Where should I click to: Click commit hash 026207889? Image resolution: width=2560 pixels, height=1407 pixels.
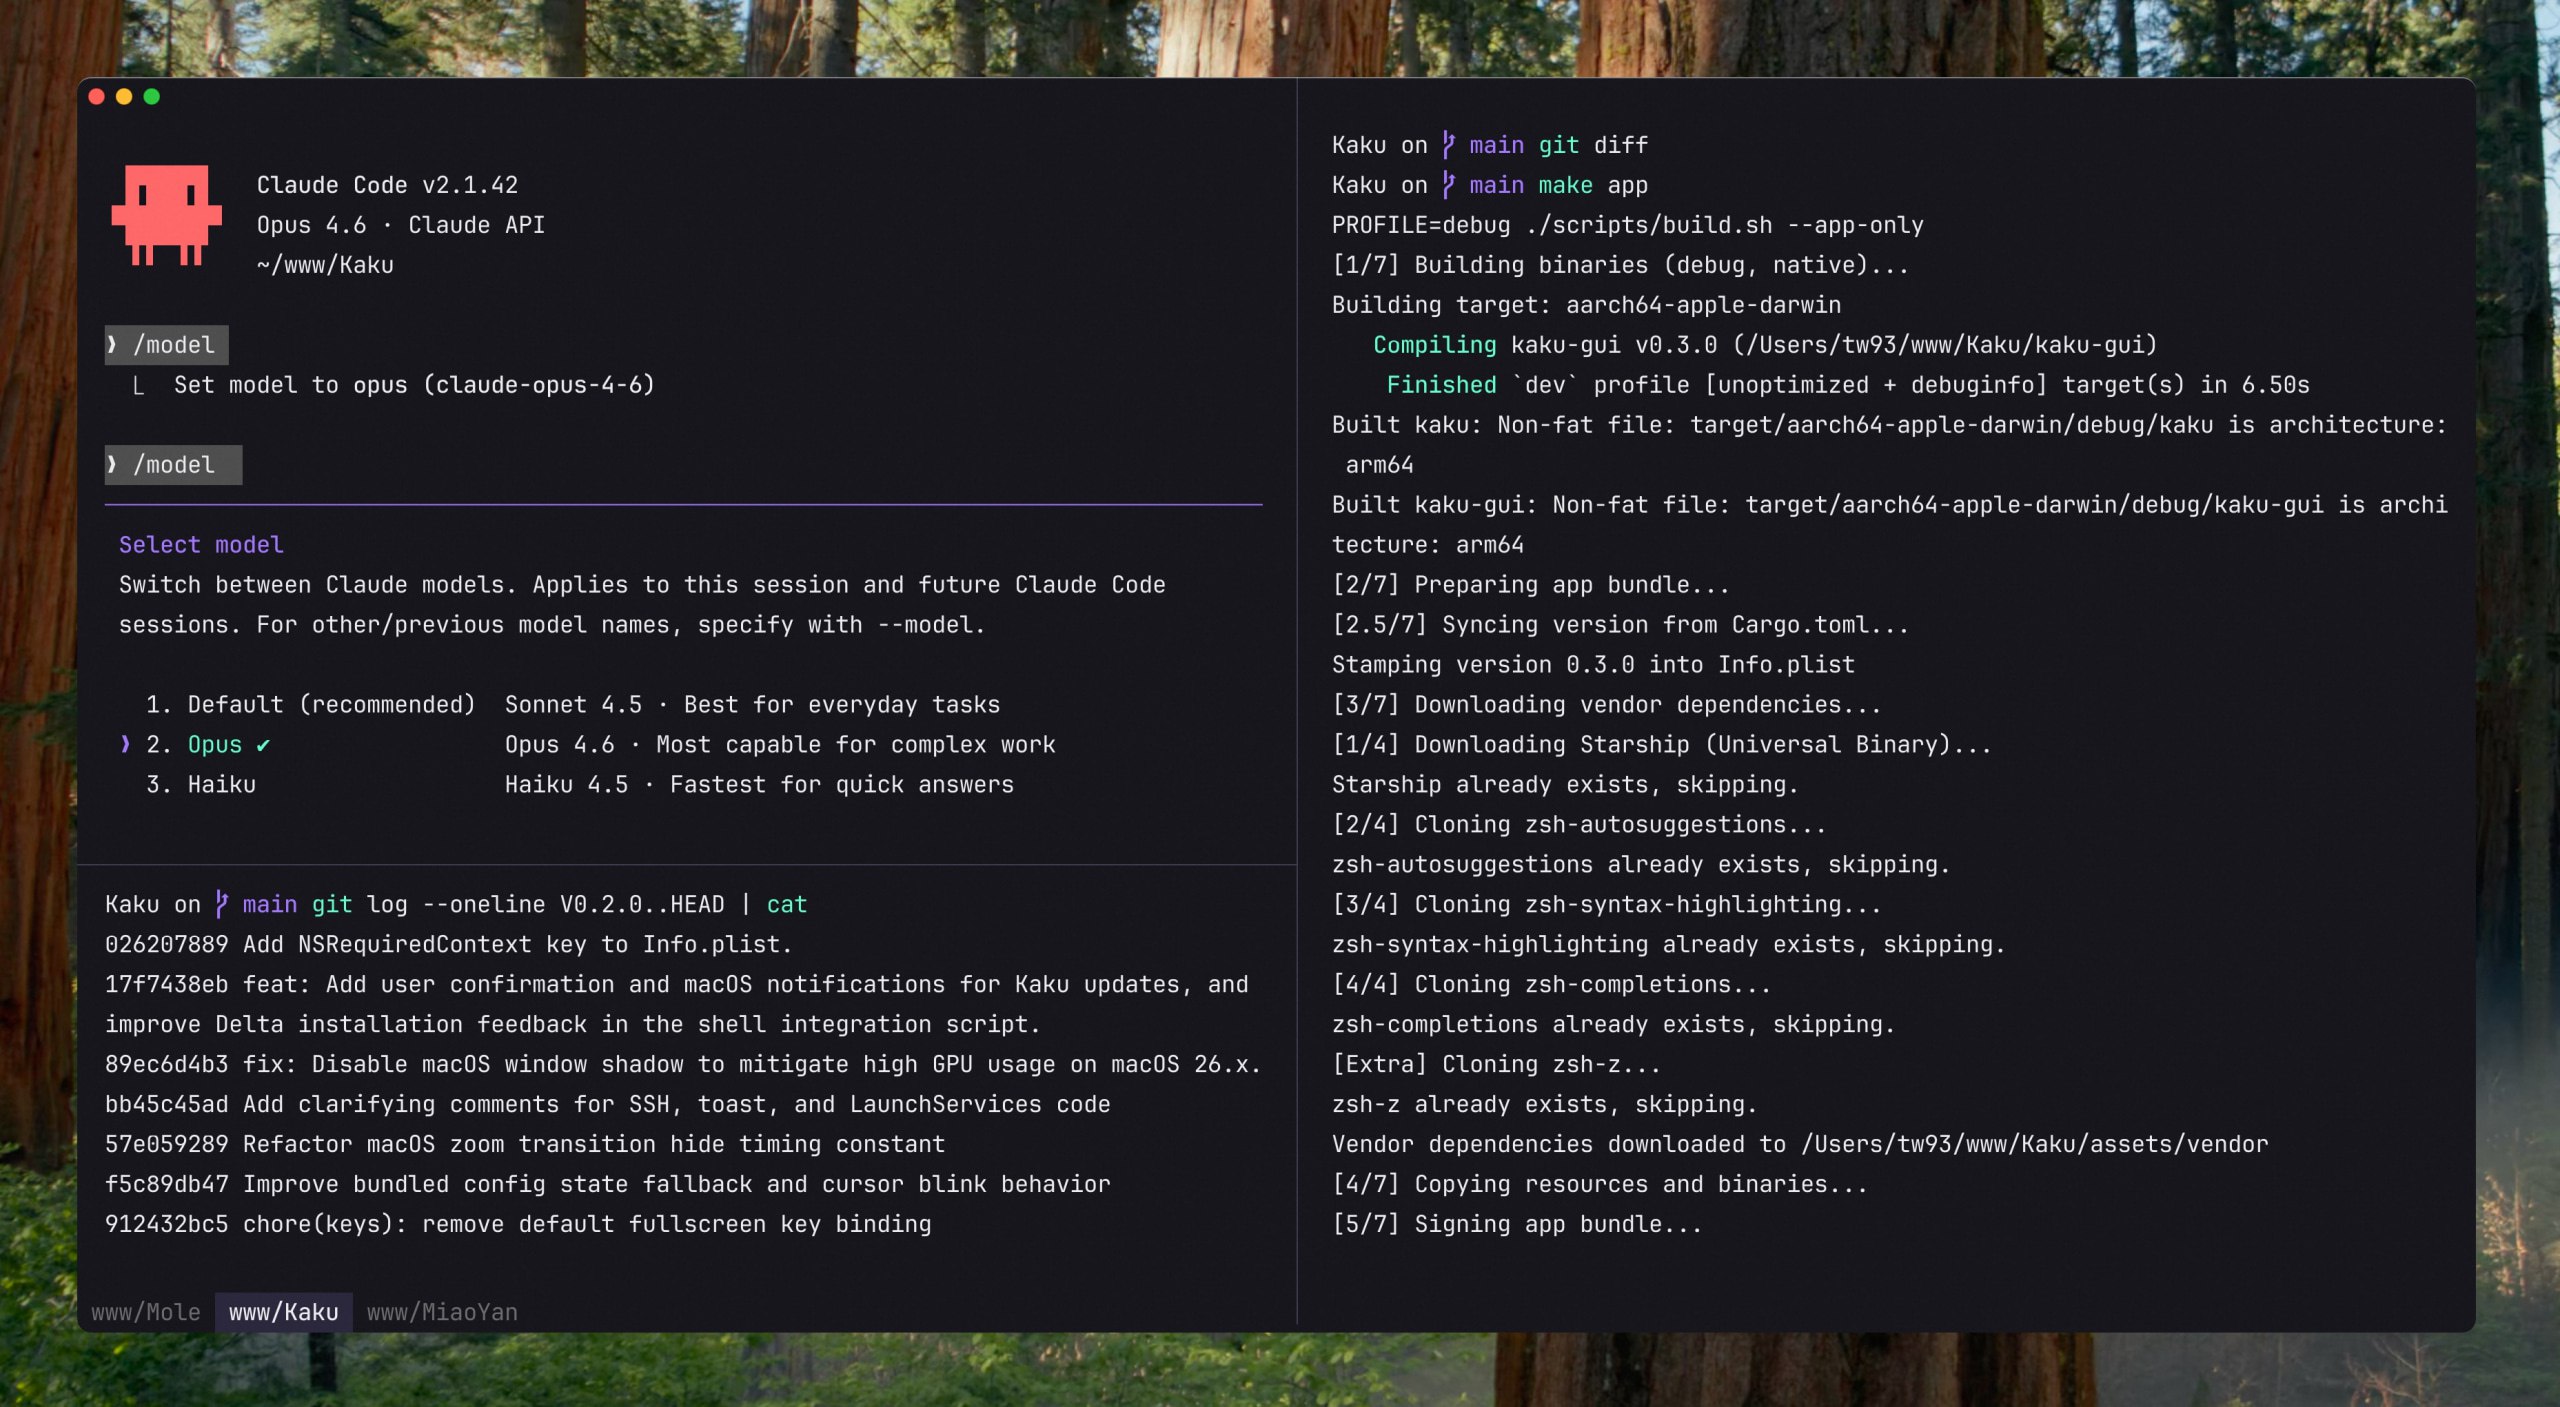point(169,943)
